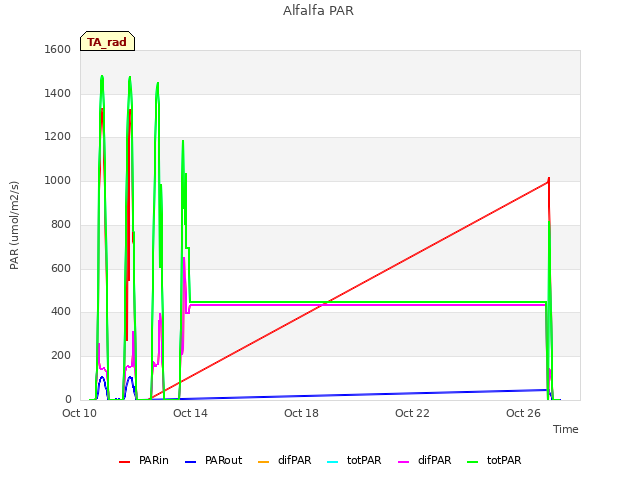The image size is (640, 480).
Task: Toggle difPAR legend label beside magenta swatch
Action: pos(434,460)
